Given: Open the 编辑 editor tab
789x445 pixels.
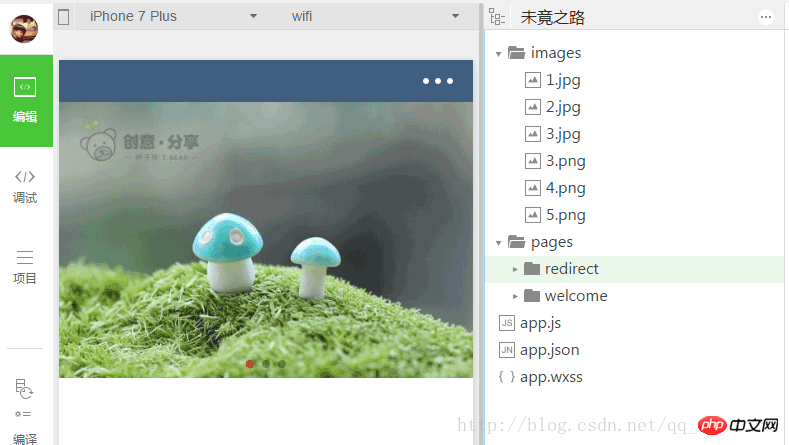Looking at the screenshot, I should (x=26, y=101).
